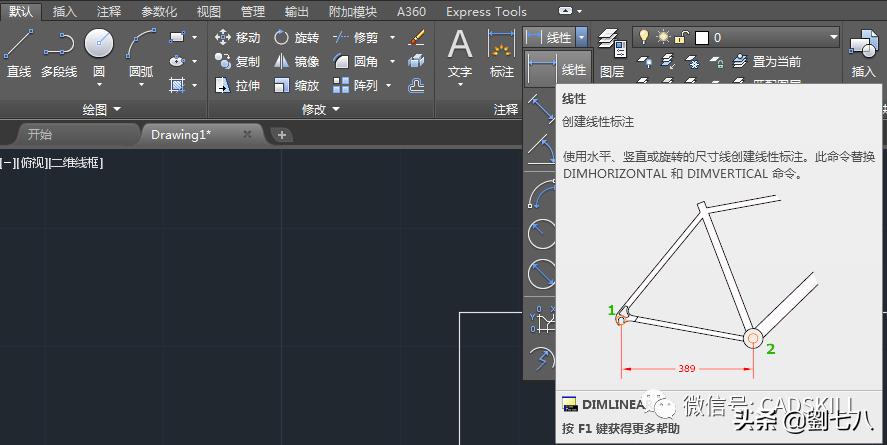887x445 pixels.
Task: Select the 圆角 fillet tool
Action: 356,61
